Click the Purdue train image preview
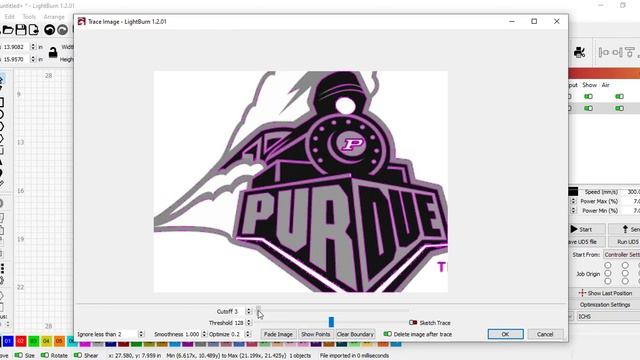The image size is (640, 360). tap(300, 182)
